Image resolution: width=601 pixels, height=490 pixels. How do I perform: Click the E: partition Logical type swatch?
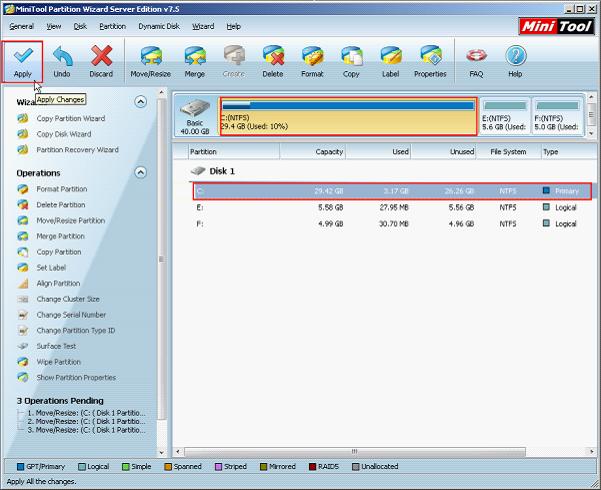coord(546,207)
